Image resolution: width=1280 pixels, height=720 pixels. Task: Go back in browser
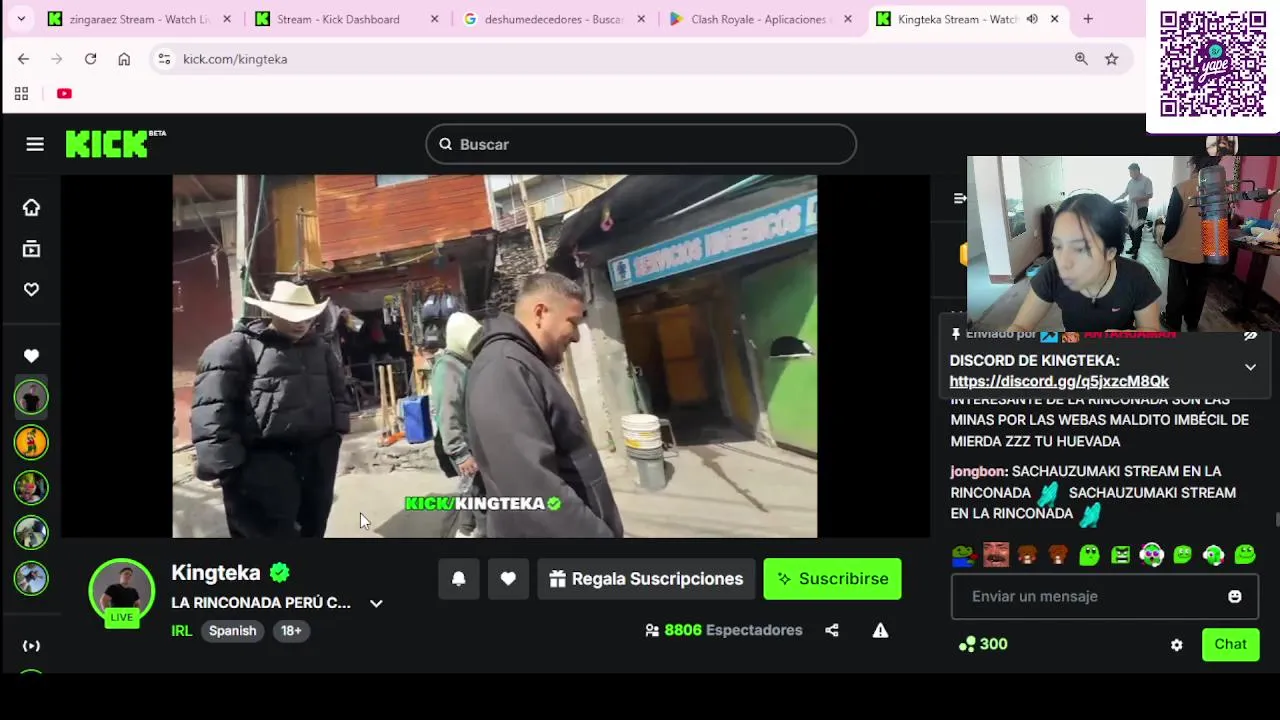point(23,59)
